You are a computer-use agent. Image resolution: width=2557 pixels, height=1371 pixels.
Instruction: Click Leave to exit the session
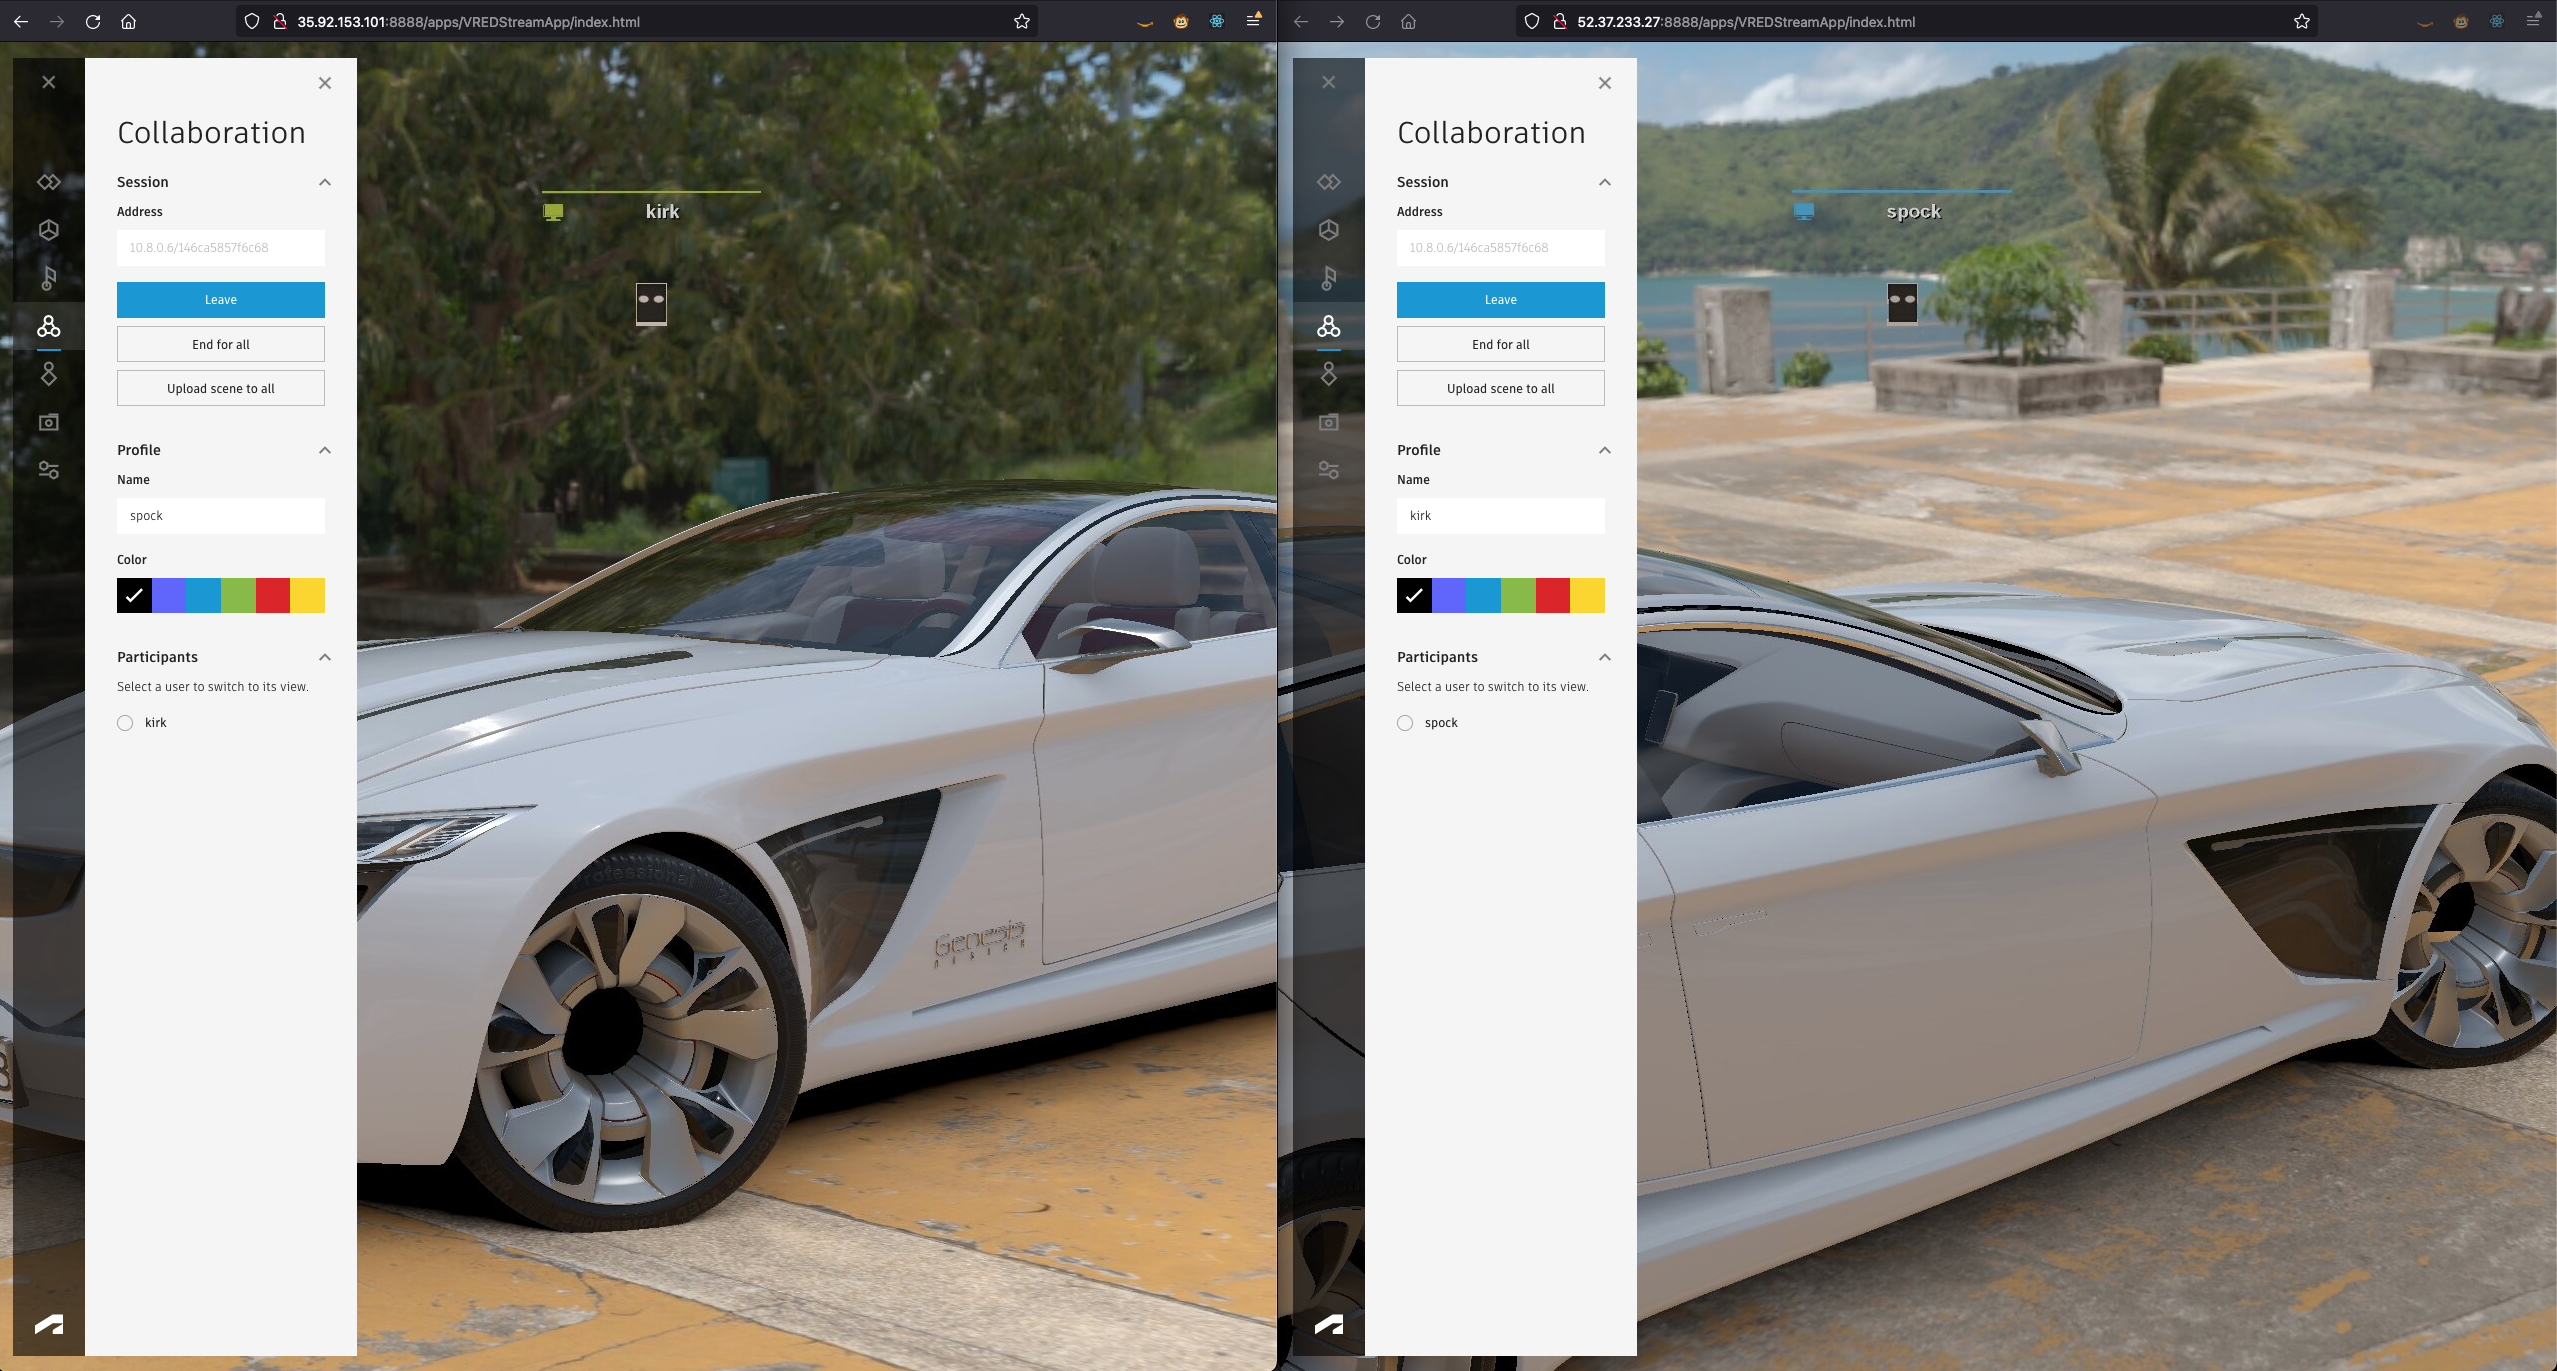point(220,299)
